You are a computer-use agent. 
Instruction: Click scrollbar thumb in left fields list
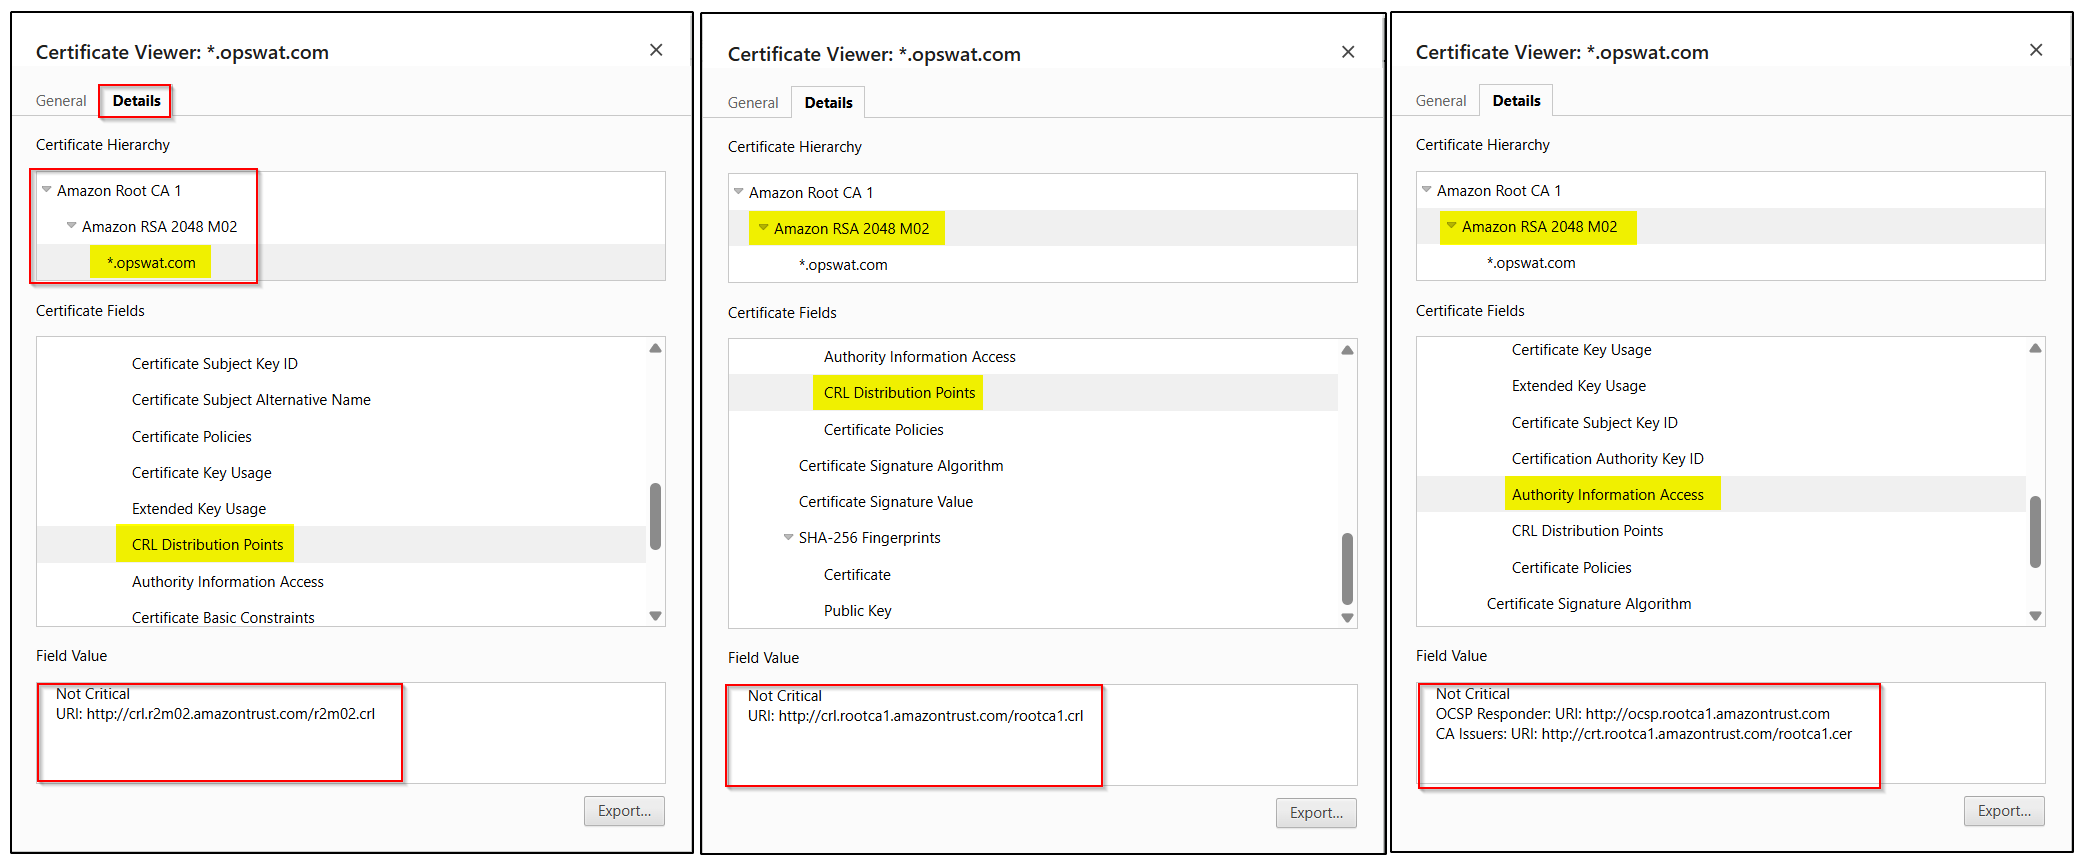tap(655, 516)
